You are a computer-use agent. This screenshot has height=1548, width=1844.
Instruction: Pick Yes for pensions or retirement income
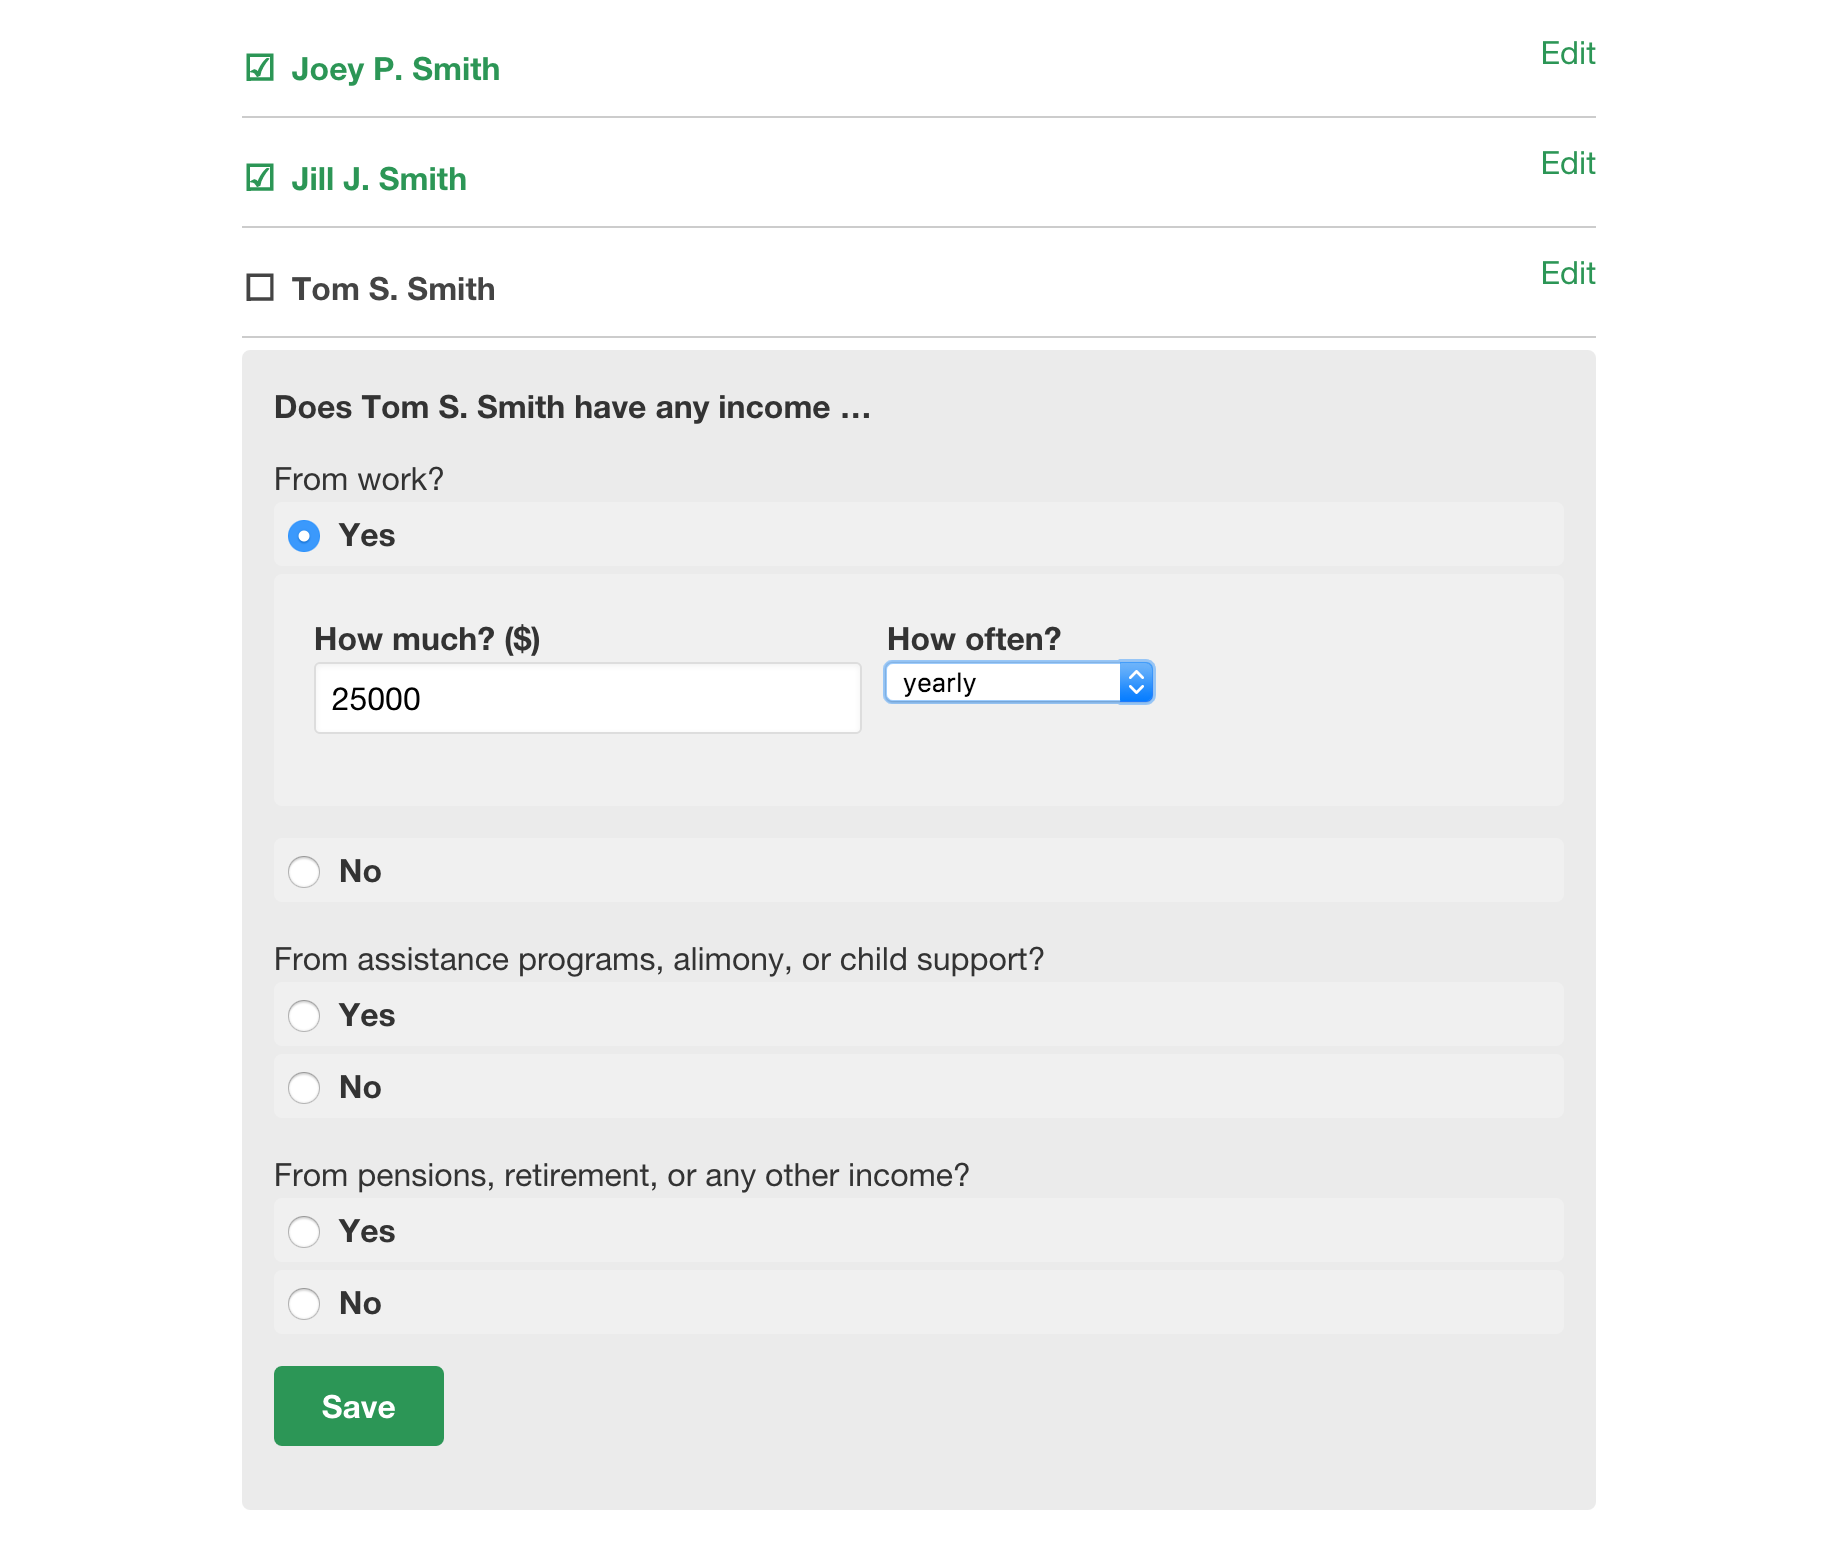pos(304,1232)
